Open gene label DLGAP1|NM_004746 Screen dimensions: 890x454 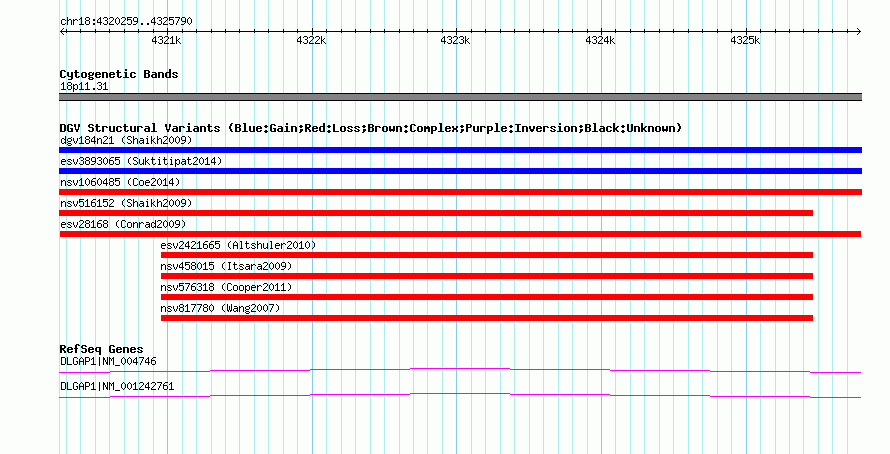(x=108, y=361)
